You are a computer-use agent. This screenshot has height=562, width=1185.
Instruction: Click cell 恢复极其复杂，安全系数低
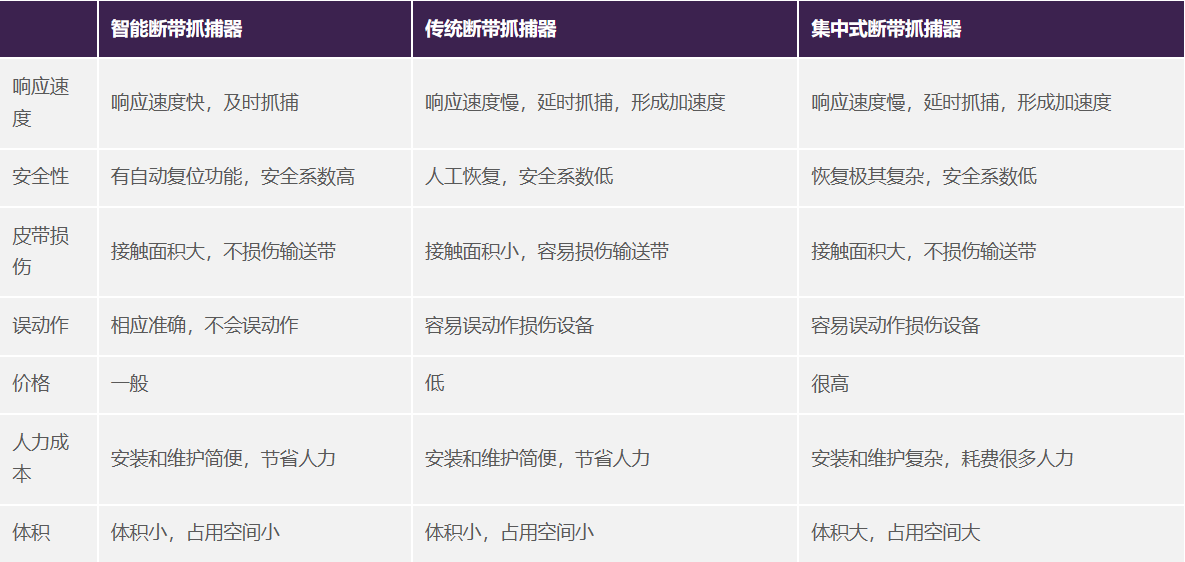click(992, 177)
